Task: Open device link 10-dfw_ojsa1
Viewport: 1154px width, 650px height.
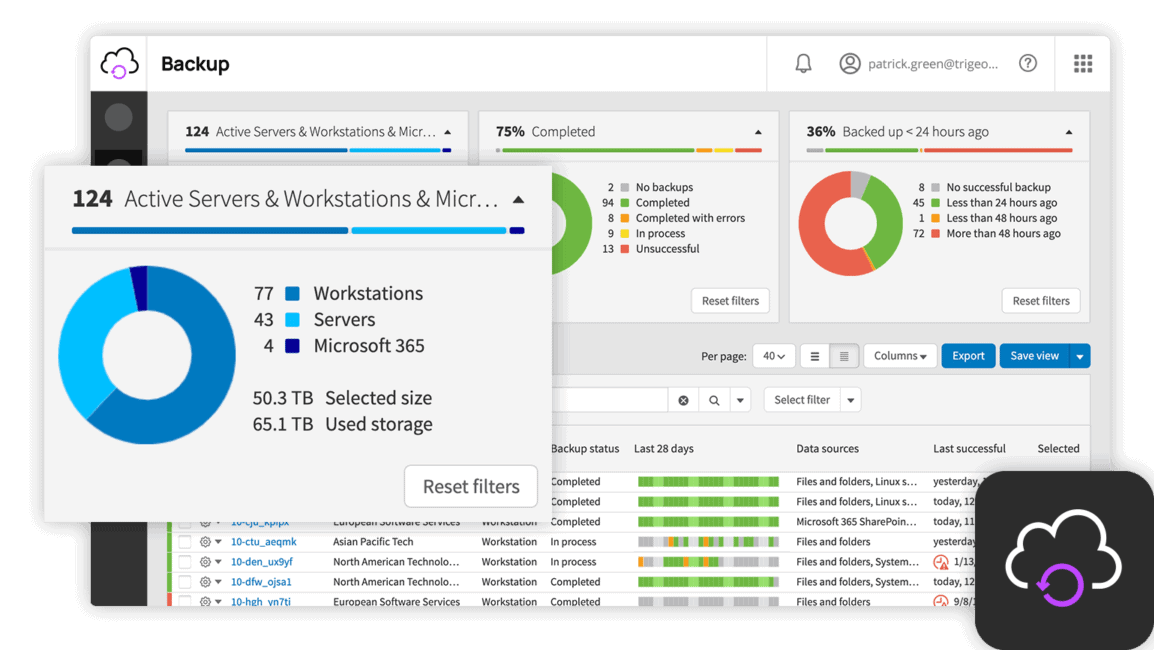Action: tap(261, 582)
